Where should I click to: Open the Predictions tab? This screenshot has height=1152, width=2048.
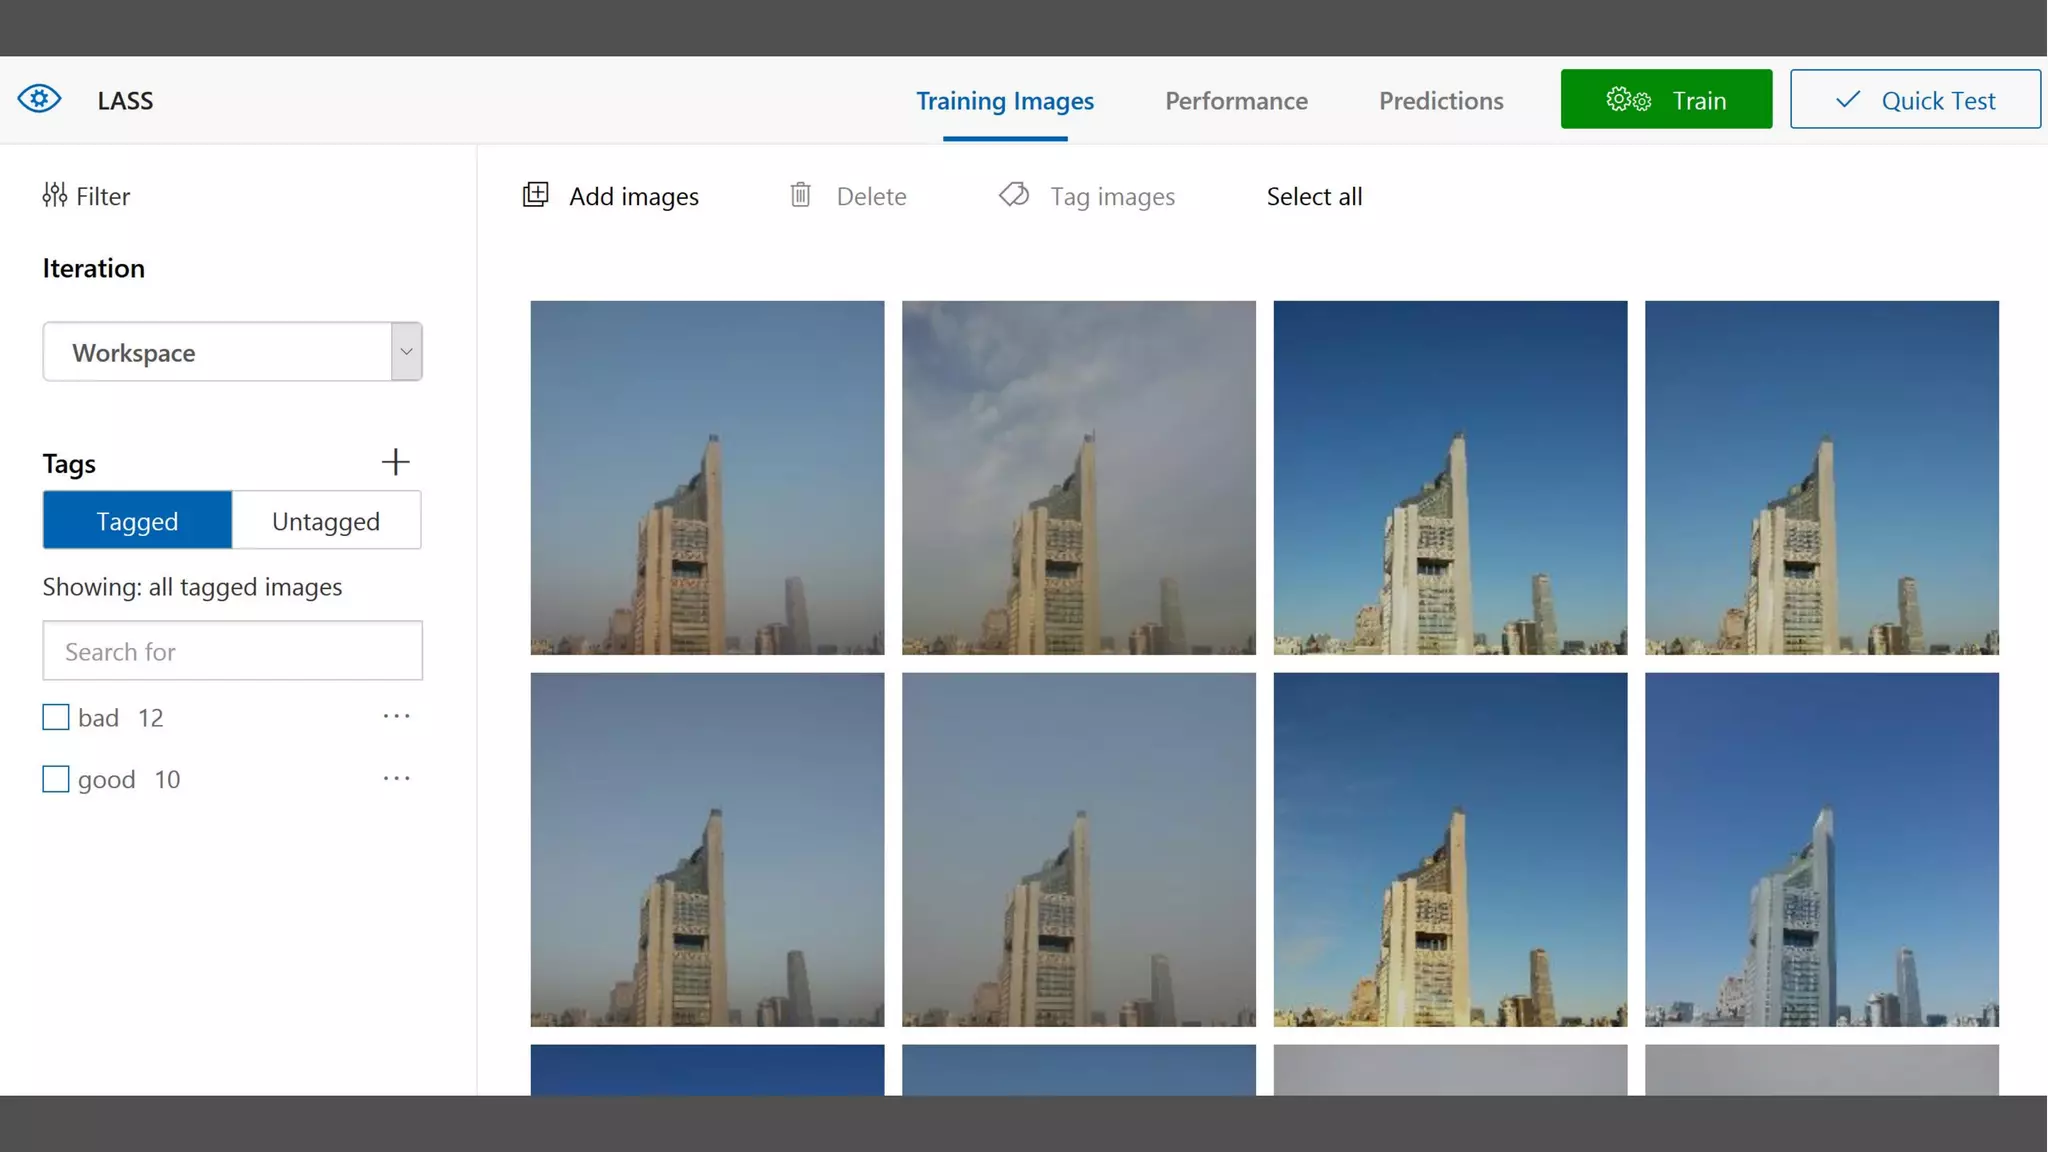tap(1441, 100)
